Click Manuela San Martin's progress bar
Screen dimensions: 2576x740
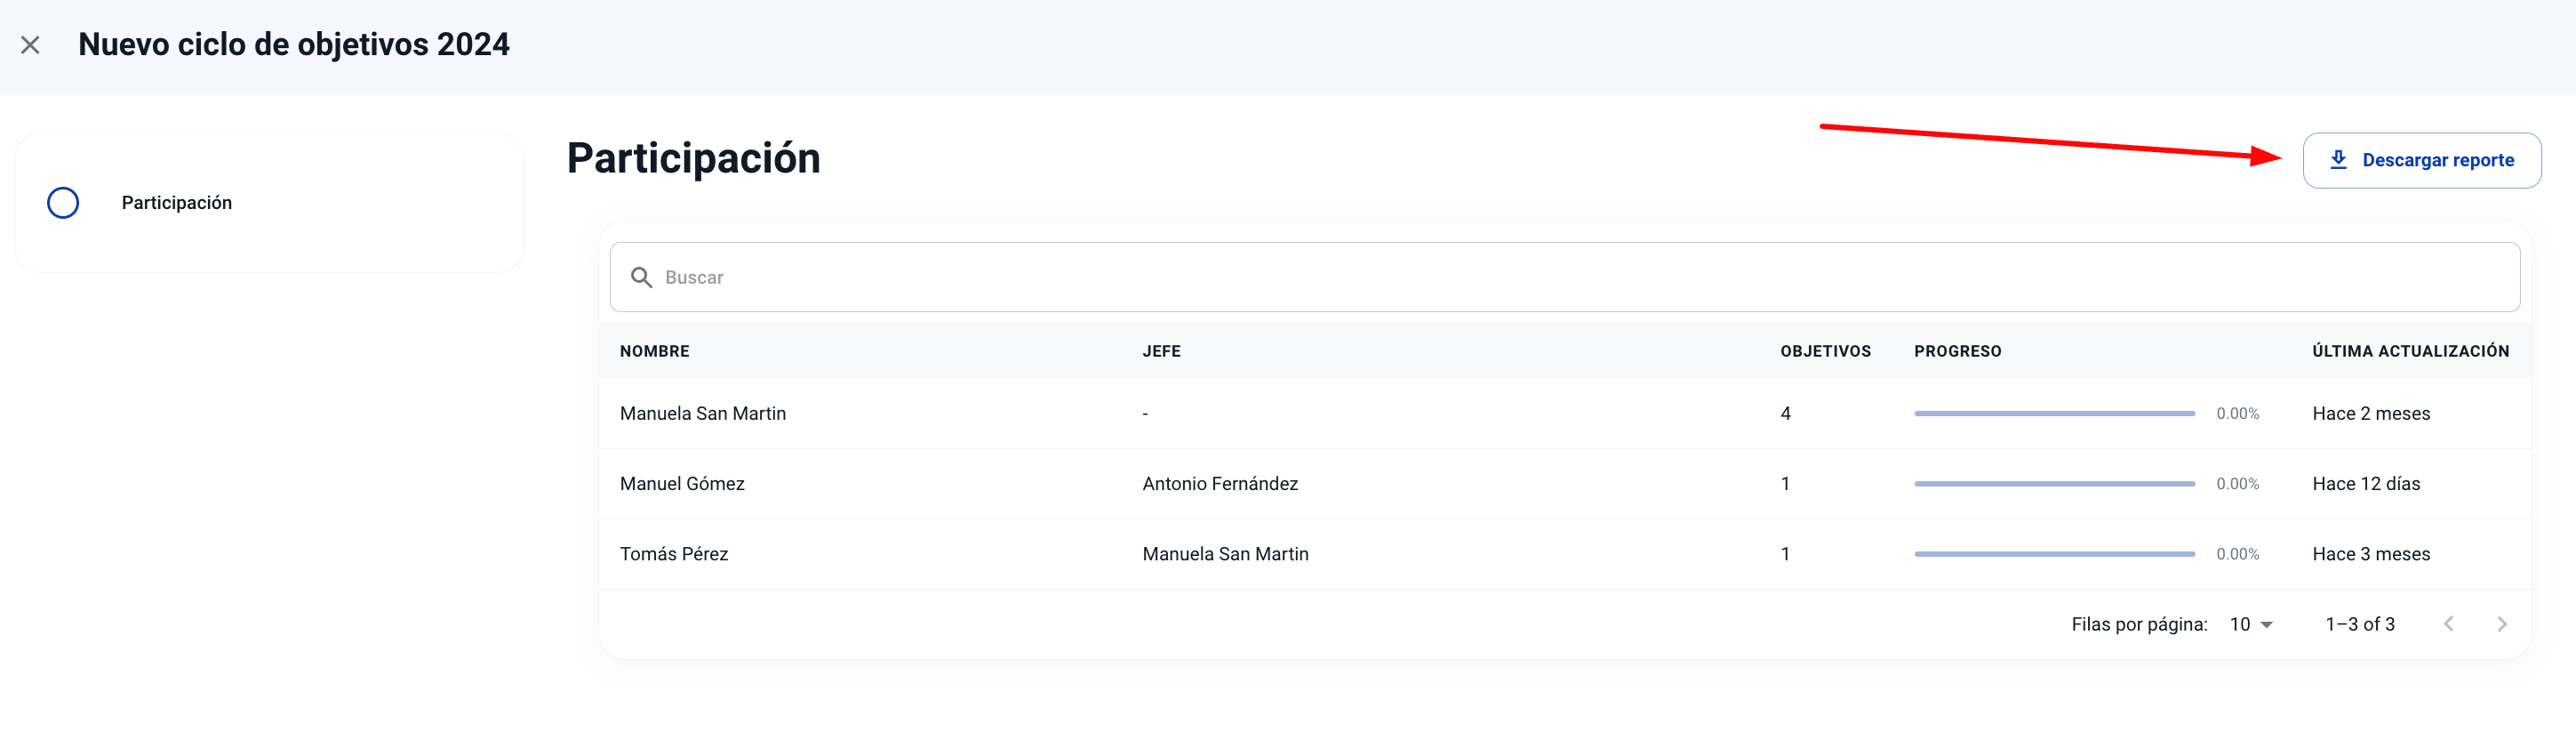[2053, 414]
